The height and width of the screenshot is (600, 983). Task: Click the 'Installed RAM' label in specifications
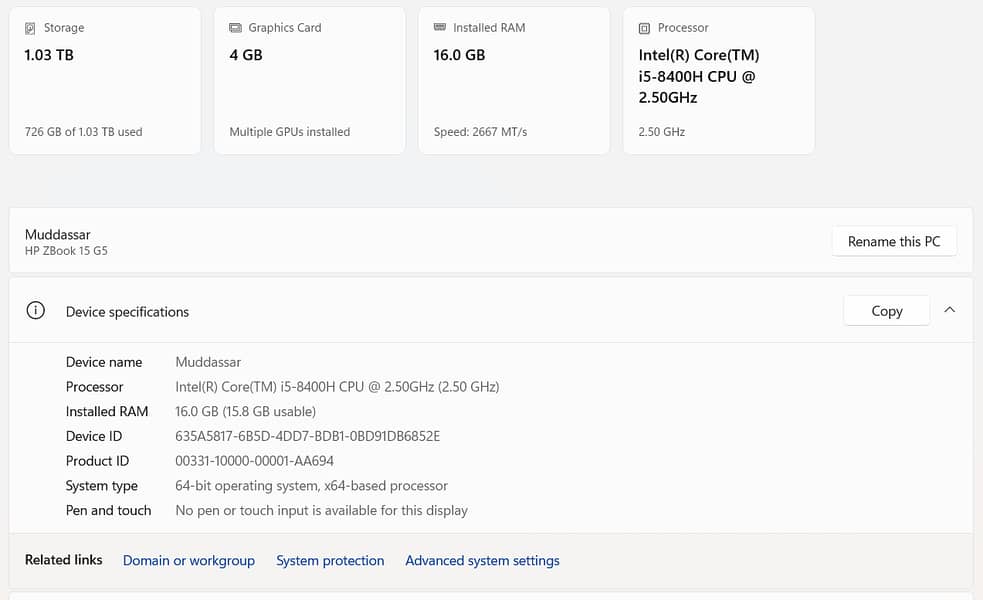[107, 411]
